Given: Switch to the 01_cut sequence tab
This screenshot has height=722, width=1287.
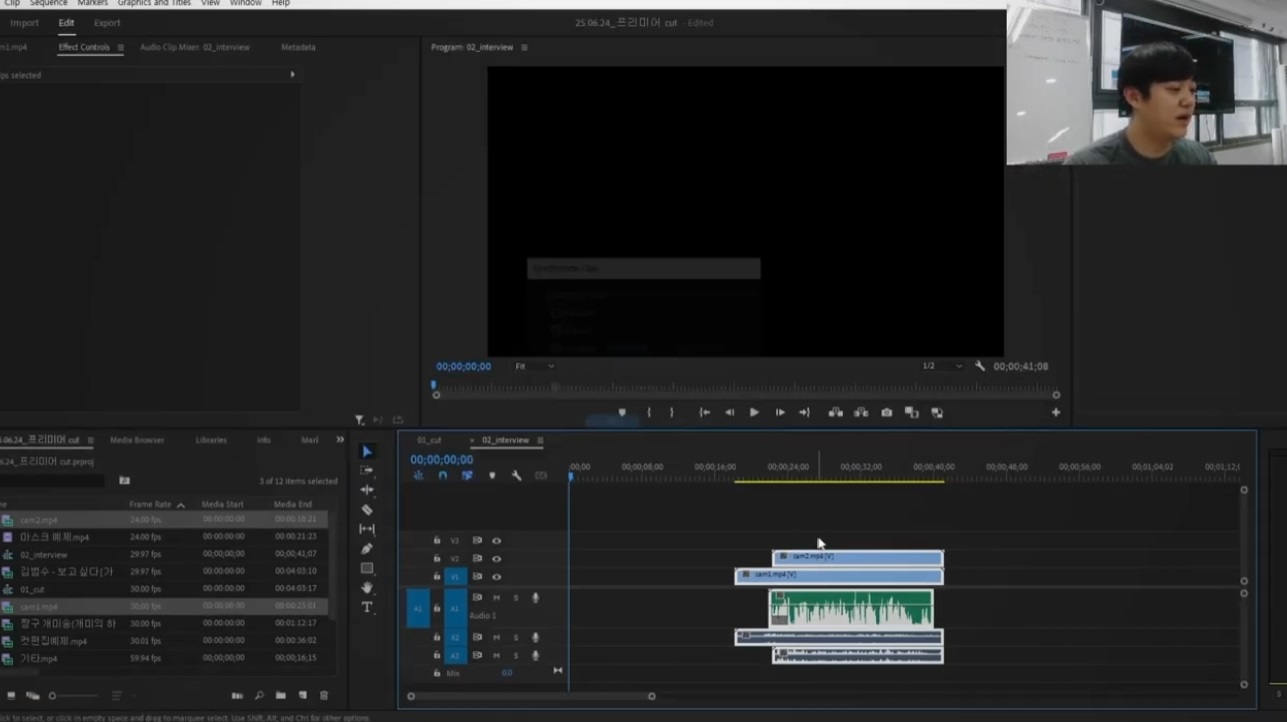Looking at the screenshot, I should (x=429, y=440).
